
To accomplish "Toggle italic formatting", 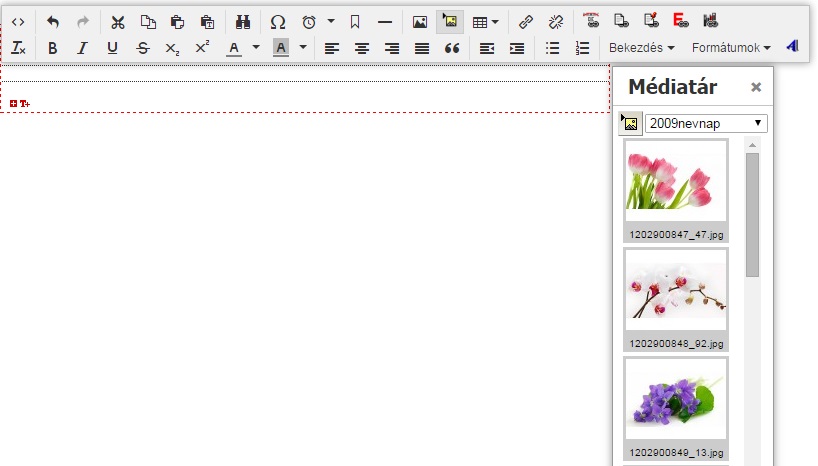I will (x=82, y=48).
